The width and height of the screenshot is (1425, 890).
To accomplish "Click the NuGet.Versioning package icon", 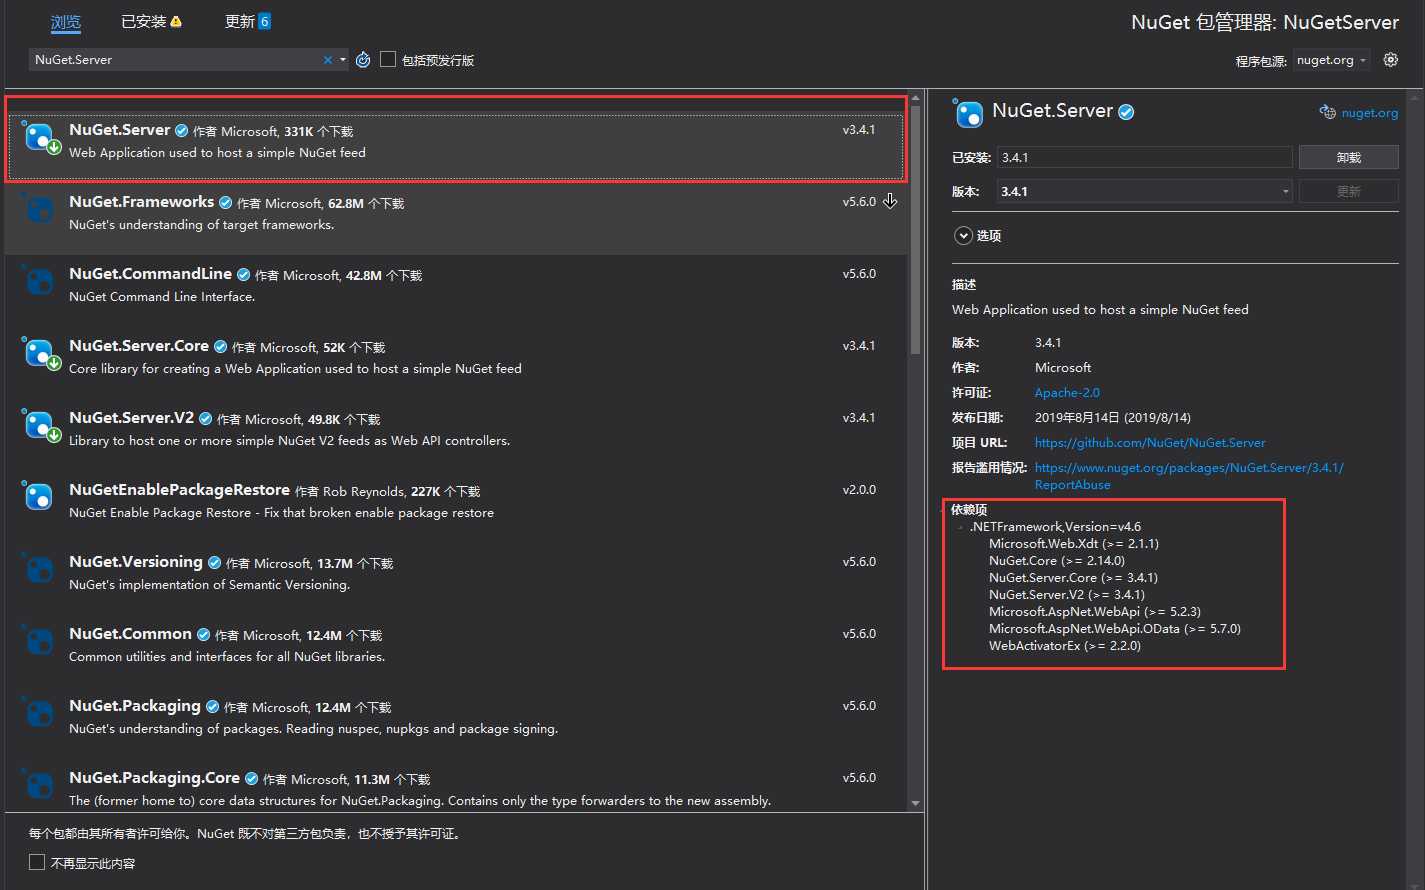I will 39,569.
